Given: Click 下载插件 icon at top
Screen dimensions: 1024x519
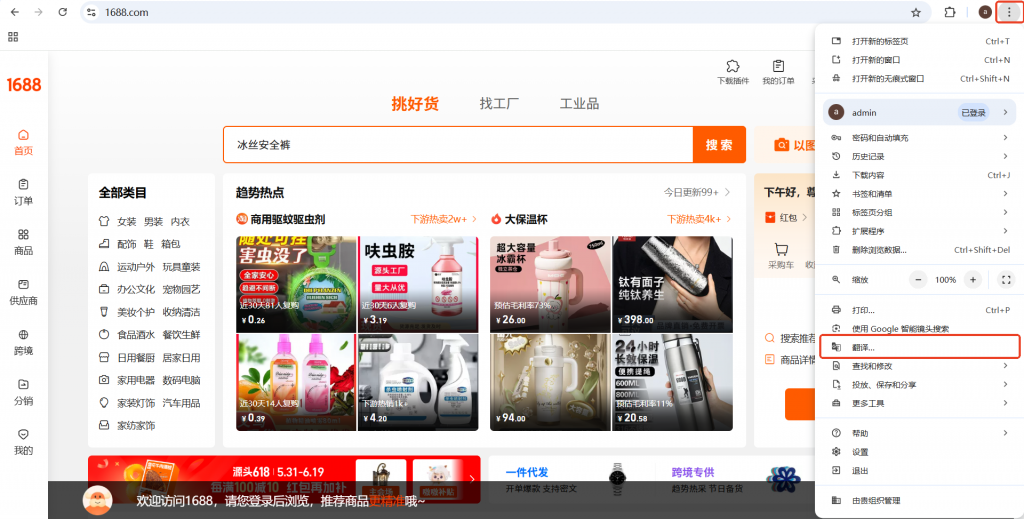Looking at the screenshot, I should click(733, 72).
